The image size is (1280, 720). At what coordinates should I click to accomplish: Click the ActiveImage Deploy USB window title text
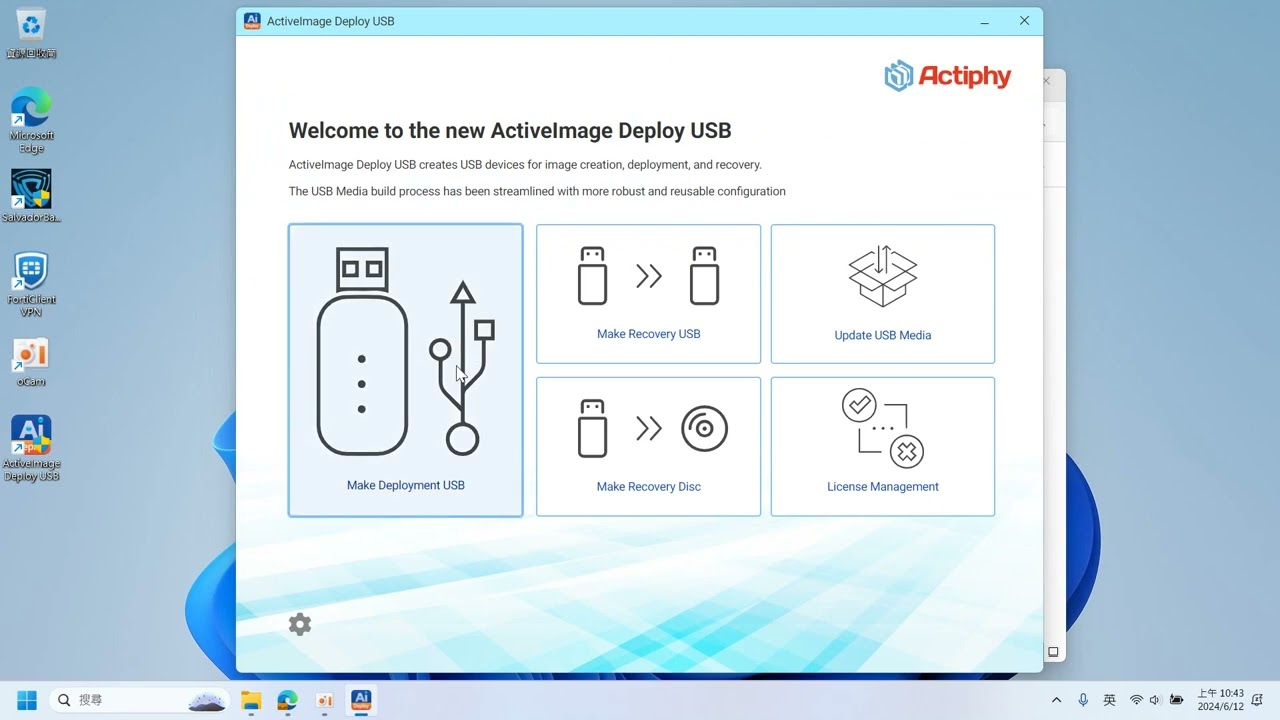coord(330,21)
